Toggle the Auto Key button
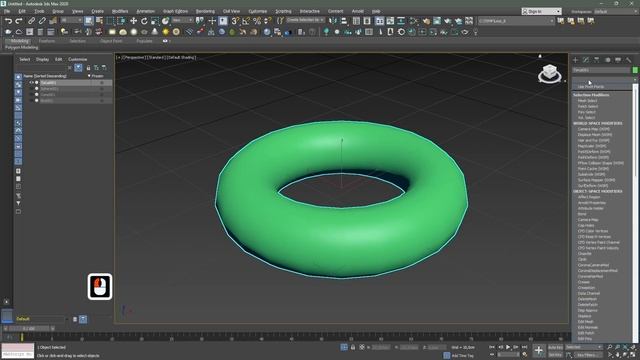The image size is (640, 360). tap(555, 347)
